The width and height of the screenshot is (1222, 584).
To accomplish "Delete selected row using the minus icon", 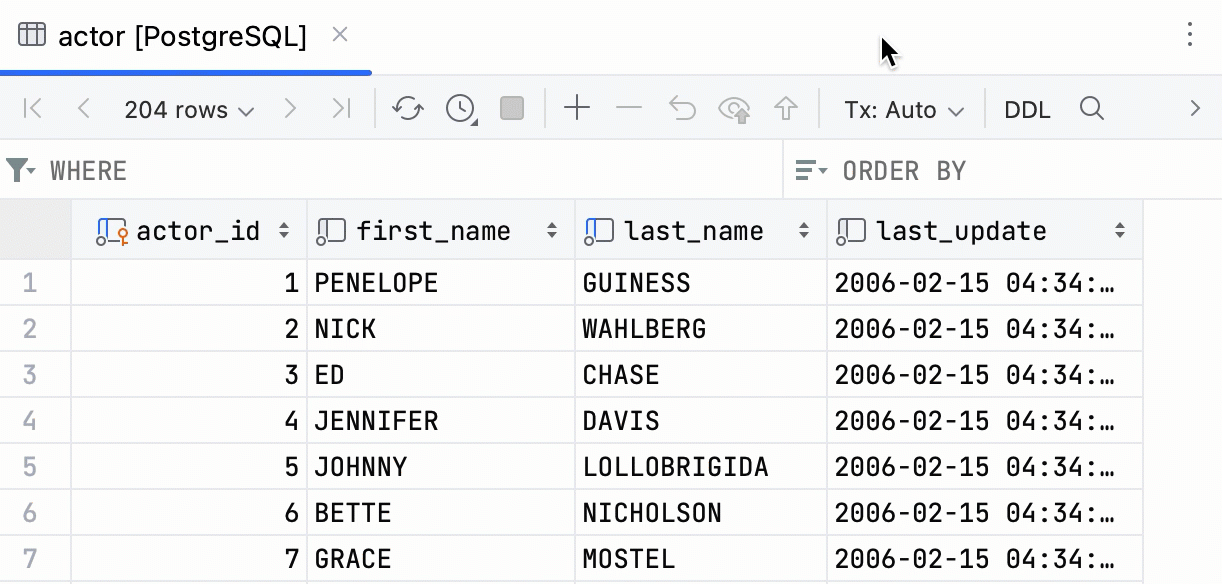I will click(630, 109).
